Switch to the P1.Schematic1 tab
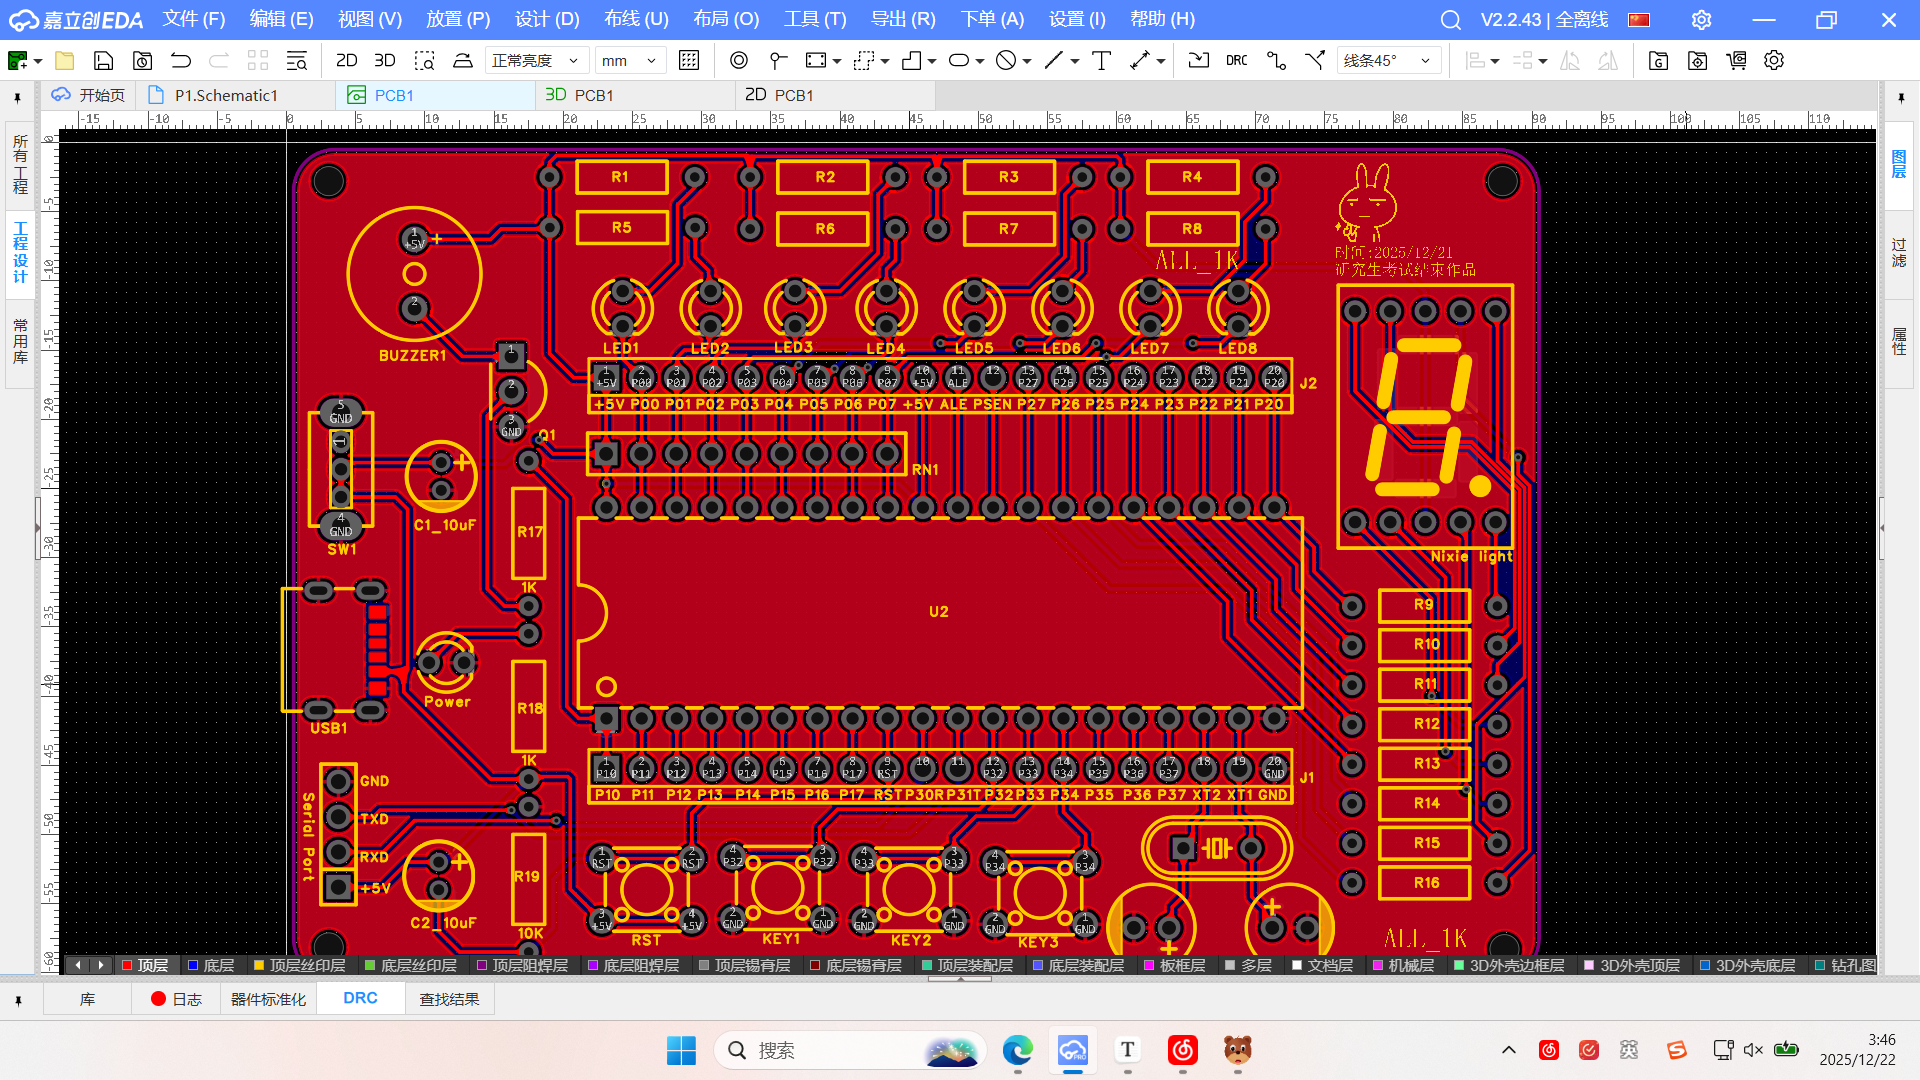This screenshot has height=1080, width=1920. pos(226,95)
